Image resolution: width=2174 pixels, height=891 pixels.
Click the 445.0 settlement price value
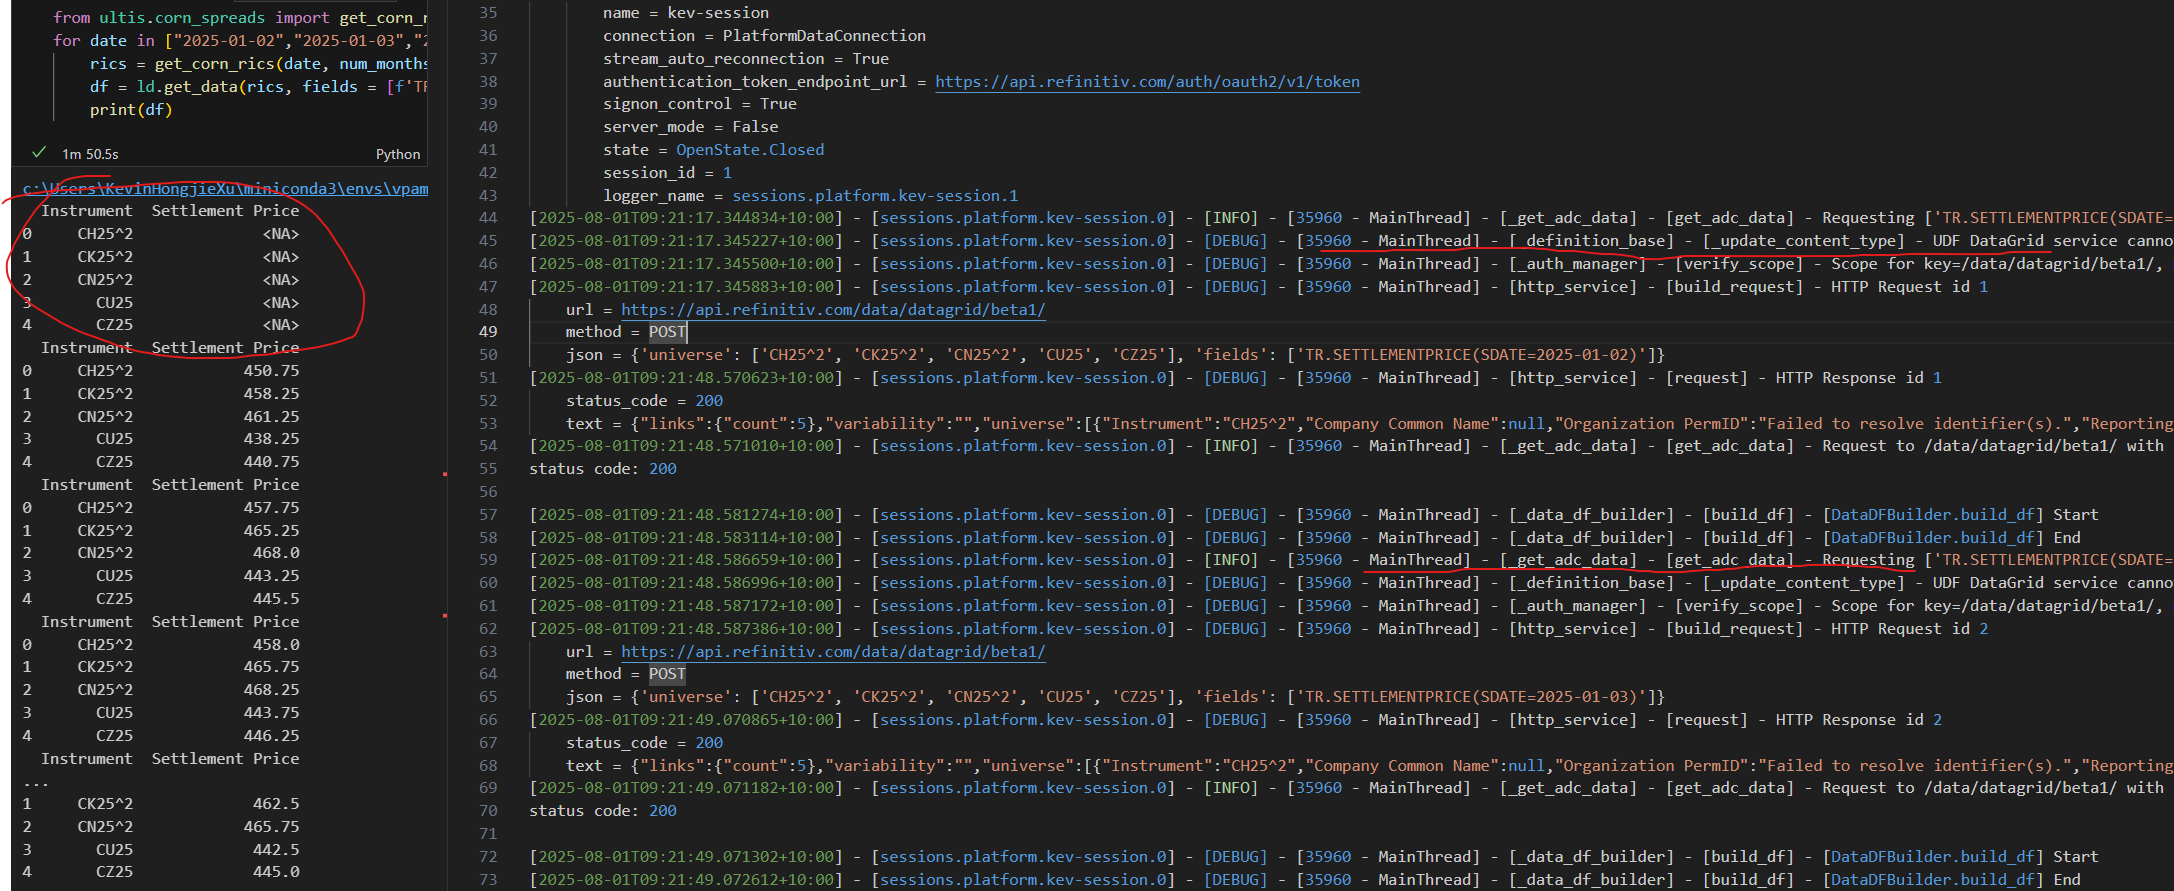276,872
